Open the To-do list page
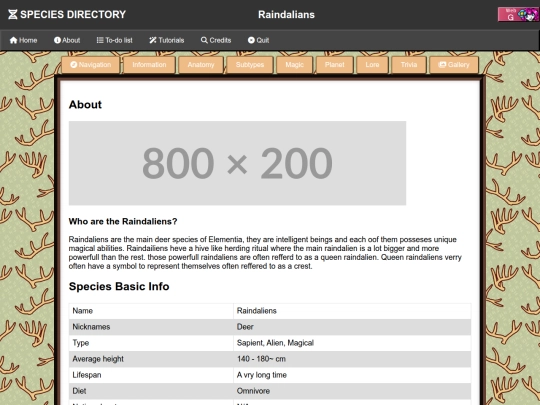The image size is (540, 405). coord(115,40)
